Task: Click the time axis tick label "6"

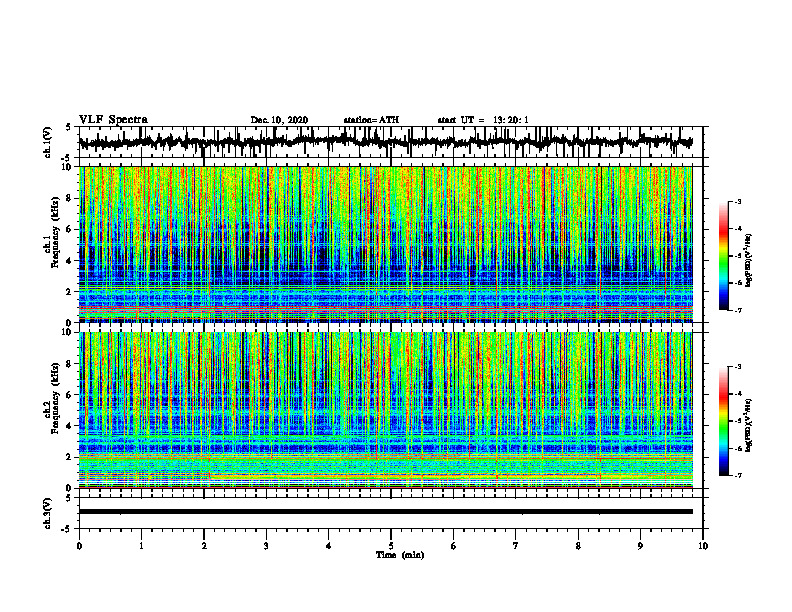Action: point(454,546)
